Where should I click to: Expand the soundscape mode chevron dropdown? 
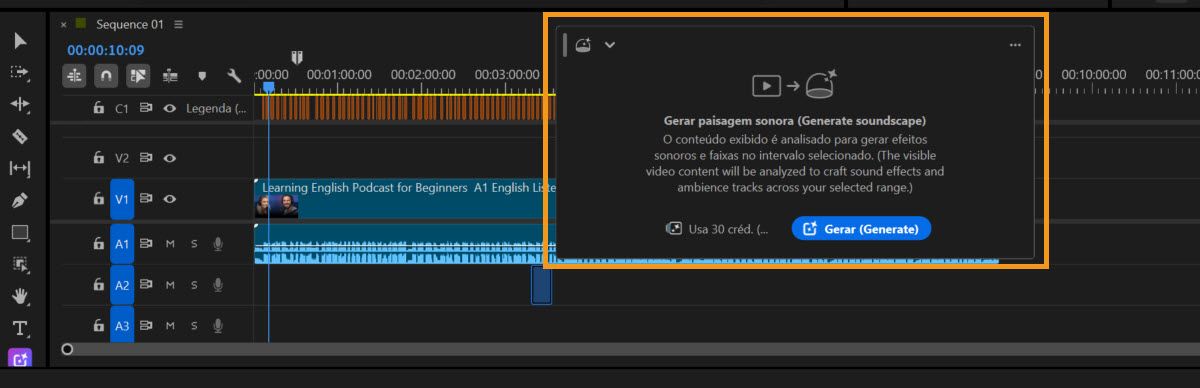click(610, 44)
